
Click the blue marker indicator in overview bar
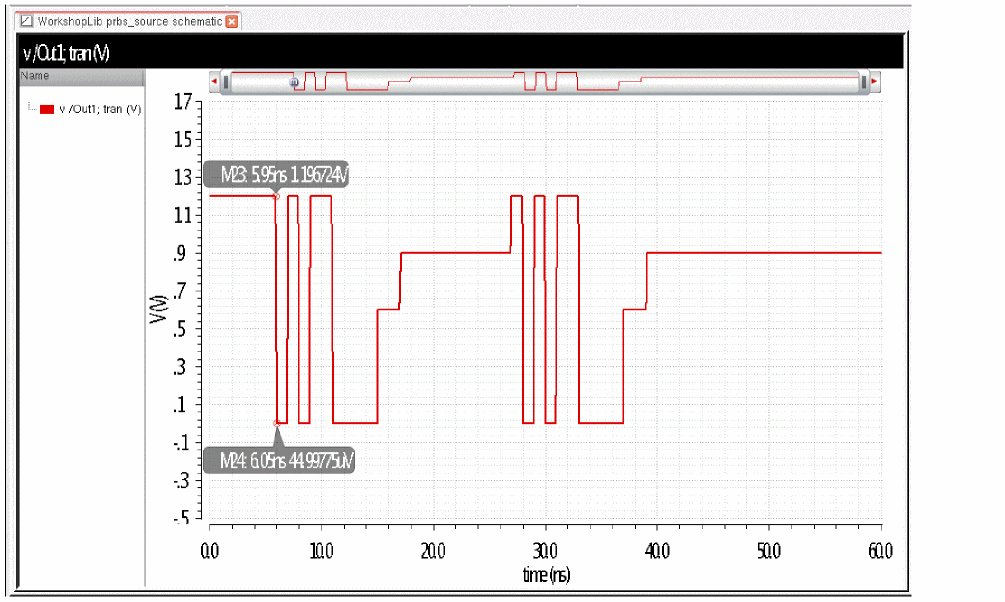click(x=294, y=82)
